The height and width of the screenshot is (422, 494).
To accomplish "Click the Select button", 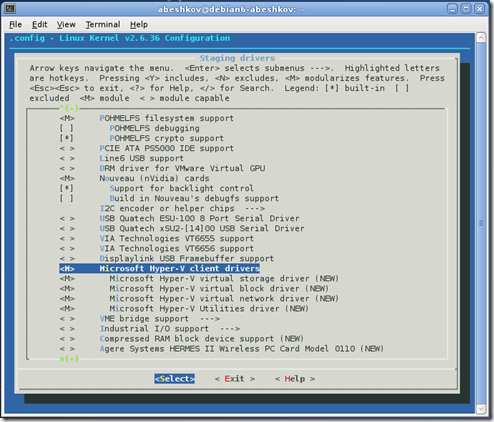I will 175,379.
